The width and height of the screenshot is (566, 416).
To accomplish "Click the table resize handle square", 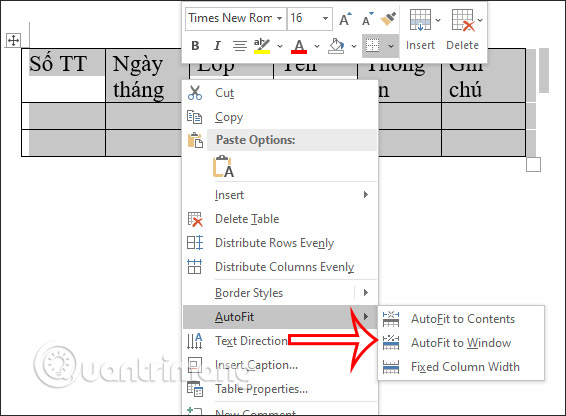I will pyautogui.click(x=534, y=164).
